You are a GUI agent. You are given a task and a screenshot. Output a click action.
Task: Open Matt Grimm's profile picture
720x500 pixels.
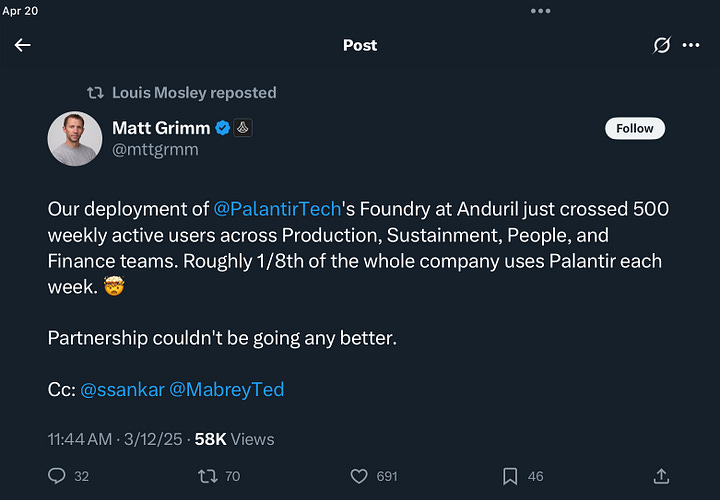(75, 138)
